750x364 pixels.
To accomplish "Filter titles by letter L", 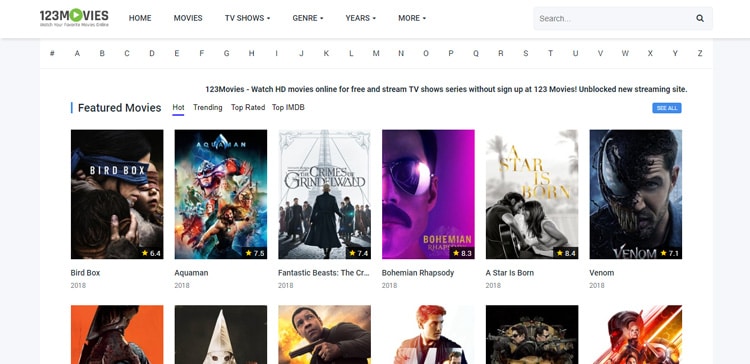I will pyautogui.click(x=351, y=53).
